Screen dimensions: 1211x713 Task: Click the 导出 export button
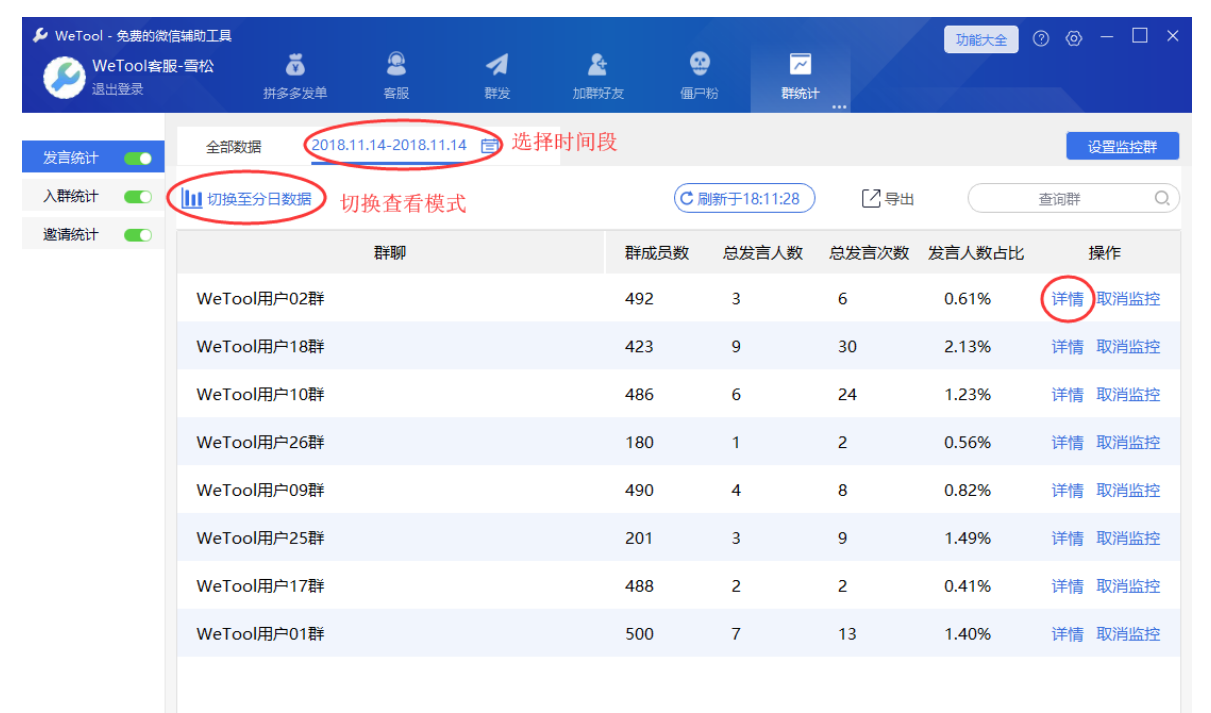click(888, 199)
